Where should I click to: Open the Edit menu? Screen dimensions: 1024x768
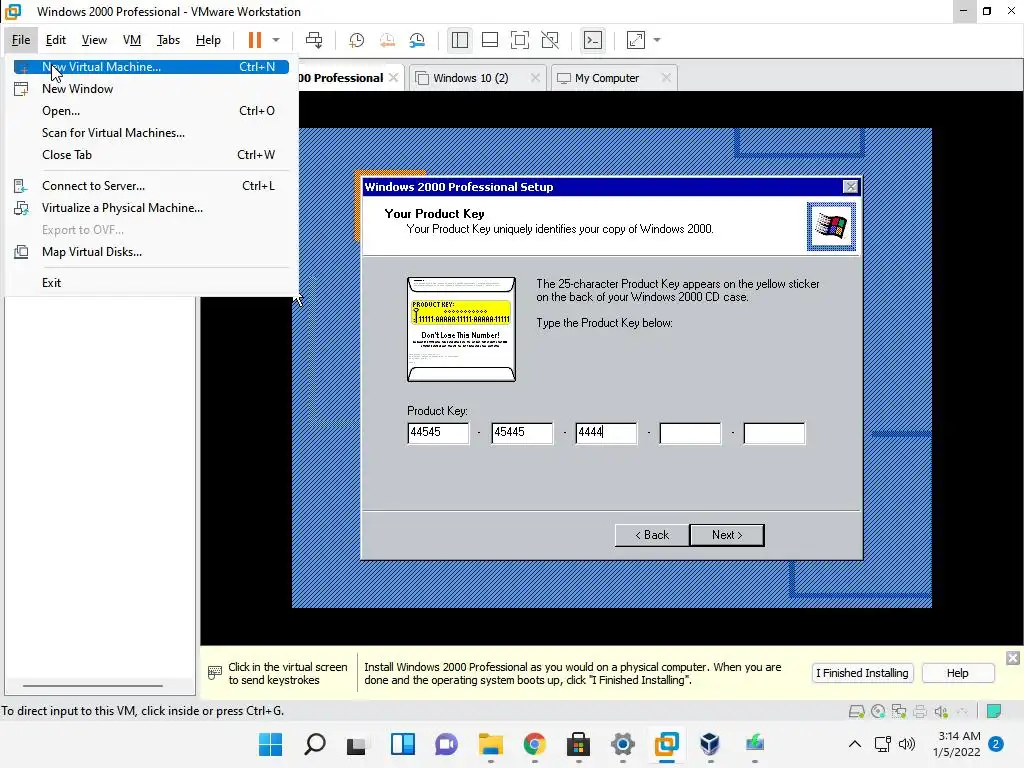[56, 40]
